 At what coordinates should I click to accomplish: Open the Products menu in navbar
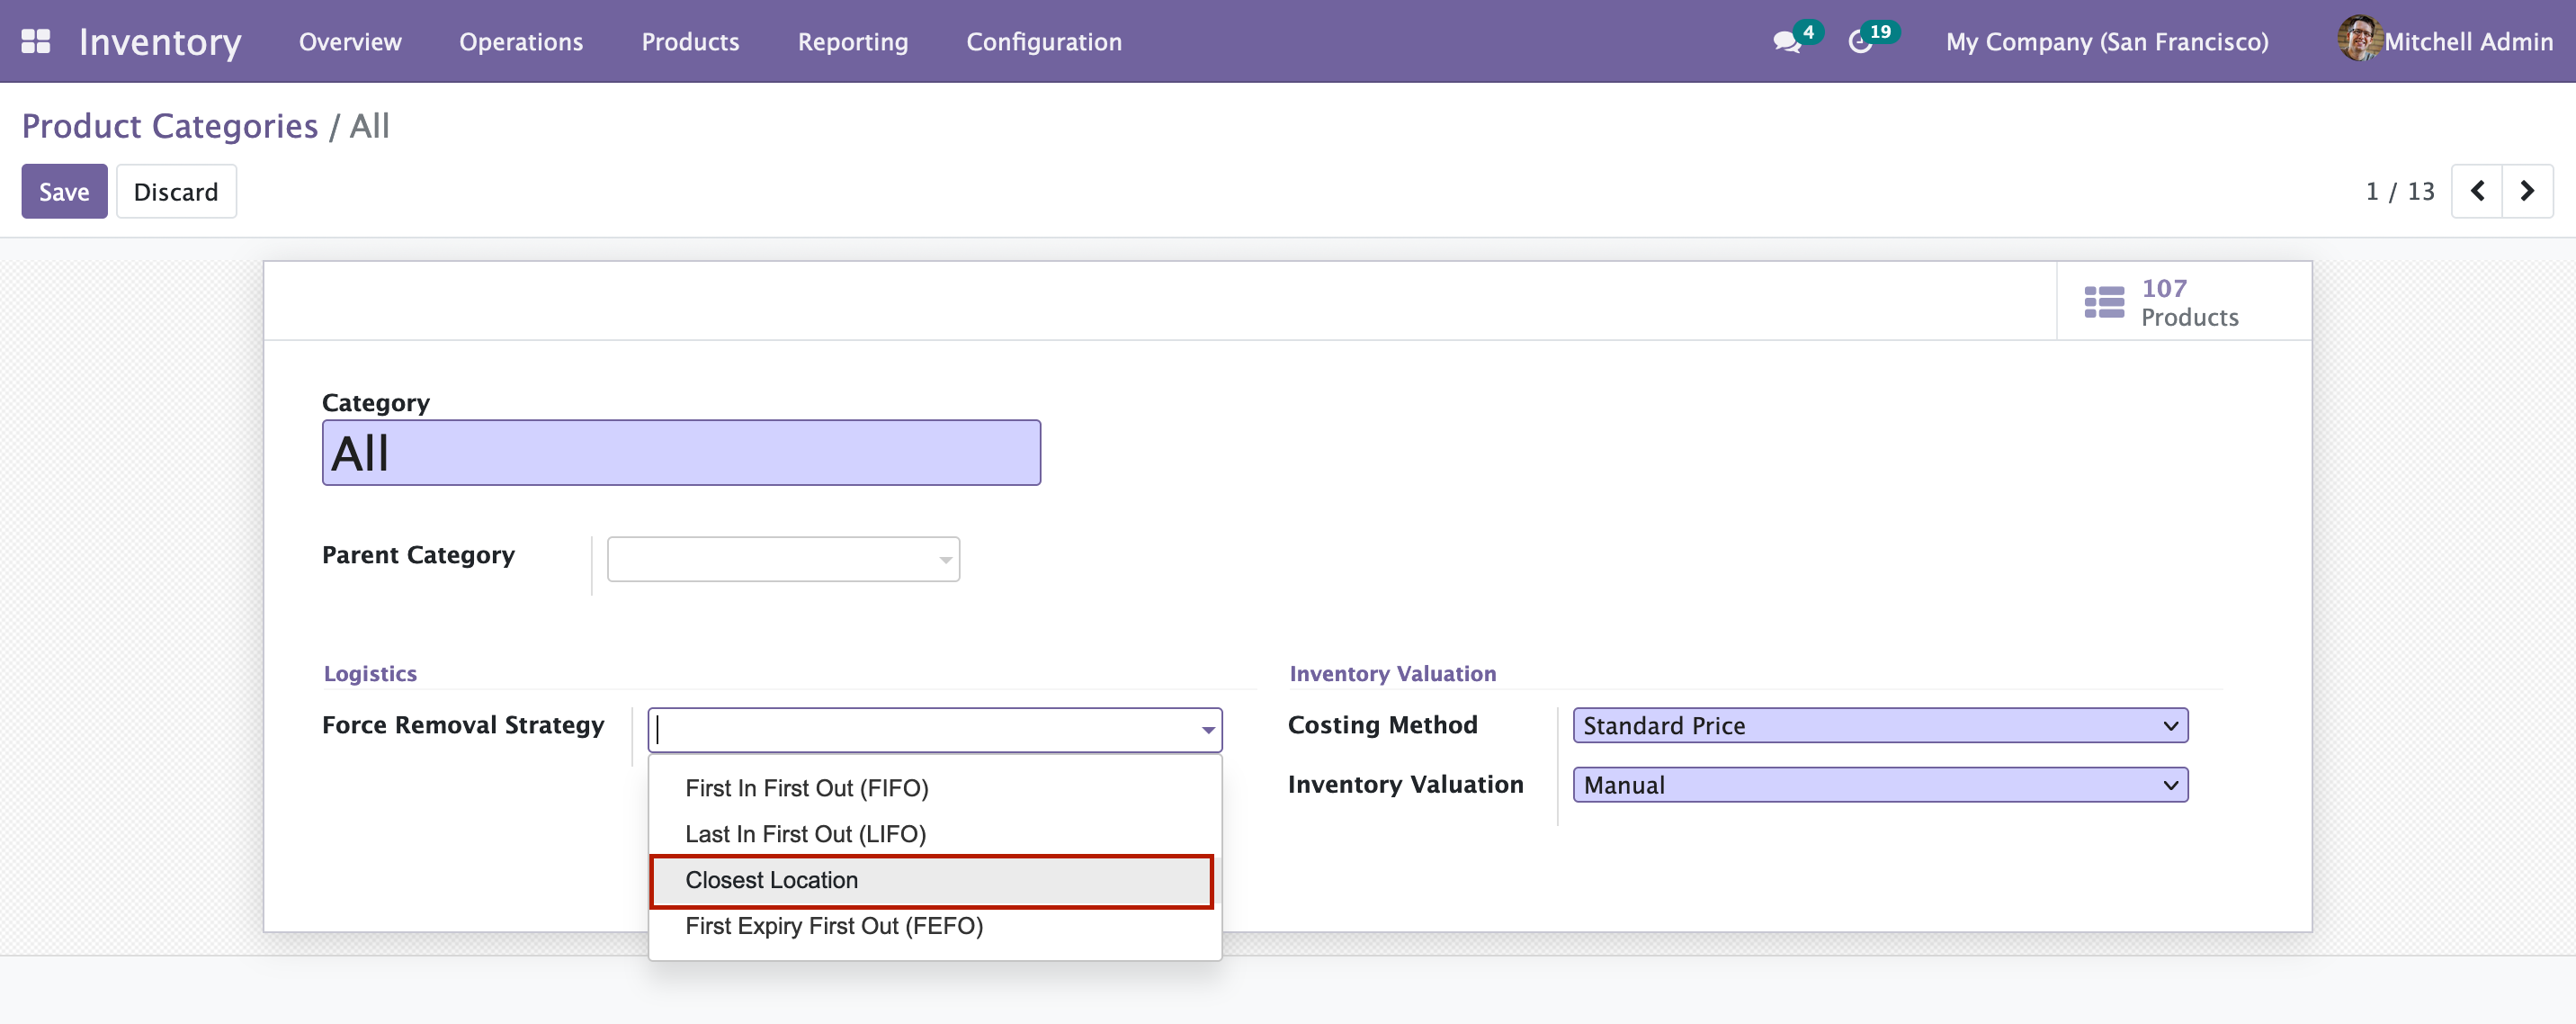click(690, 41)
